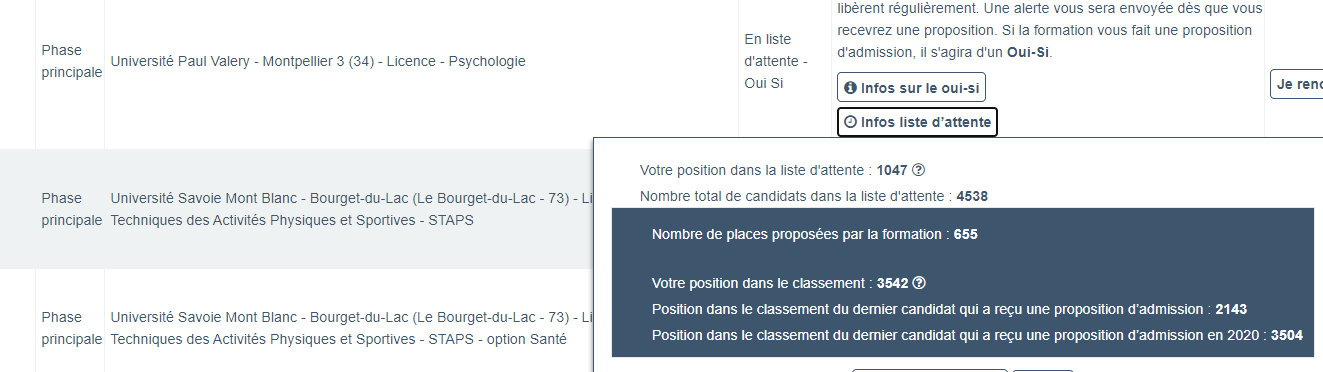1323x372 pixels.
Task: Click the info icon beside 'Infos sur le oui-si'
Action: pyautogui.click(x=851, y=88)
